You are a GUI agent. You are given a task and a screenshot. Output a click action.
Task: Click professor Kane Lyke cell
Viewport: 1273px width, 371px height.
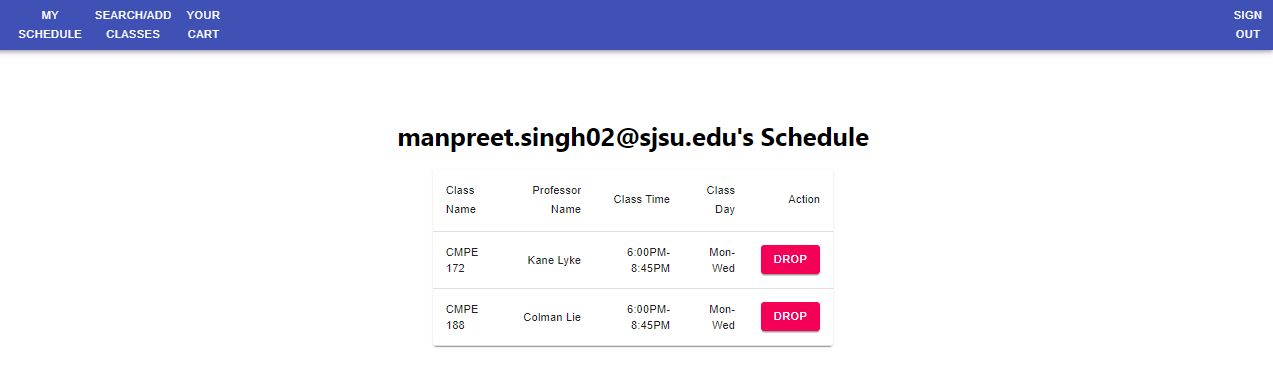coord(554,260)
